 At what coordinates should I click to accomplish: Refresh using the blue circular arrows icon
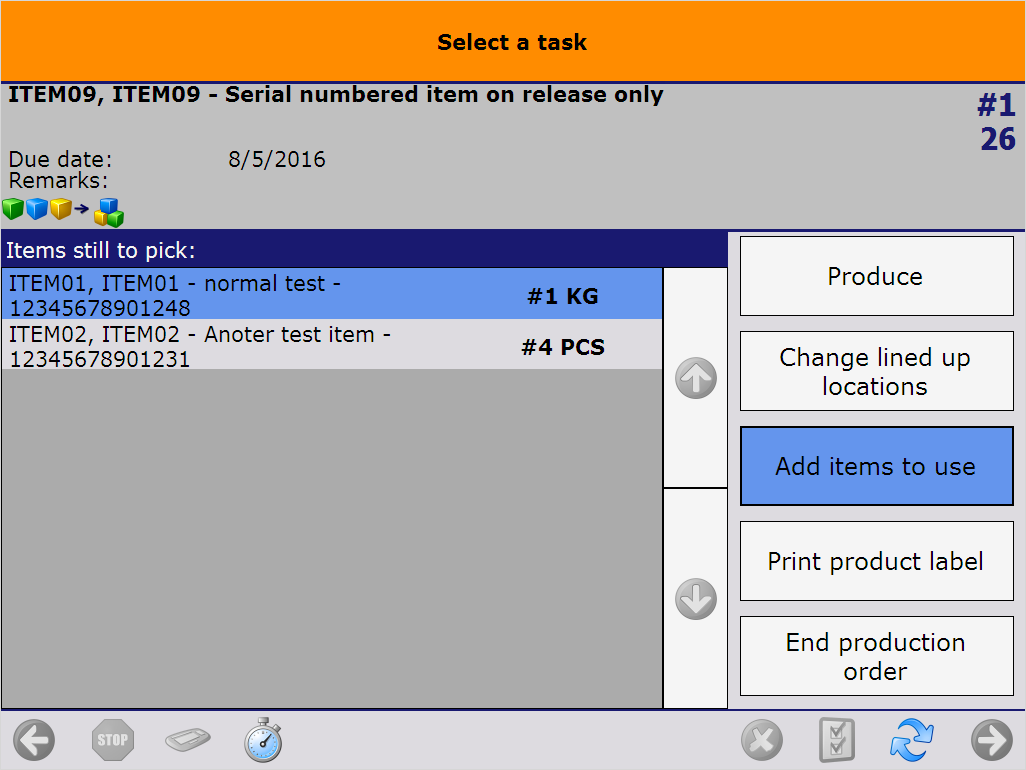coord(911,741)
